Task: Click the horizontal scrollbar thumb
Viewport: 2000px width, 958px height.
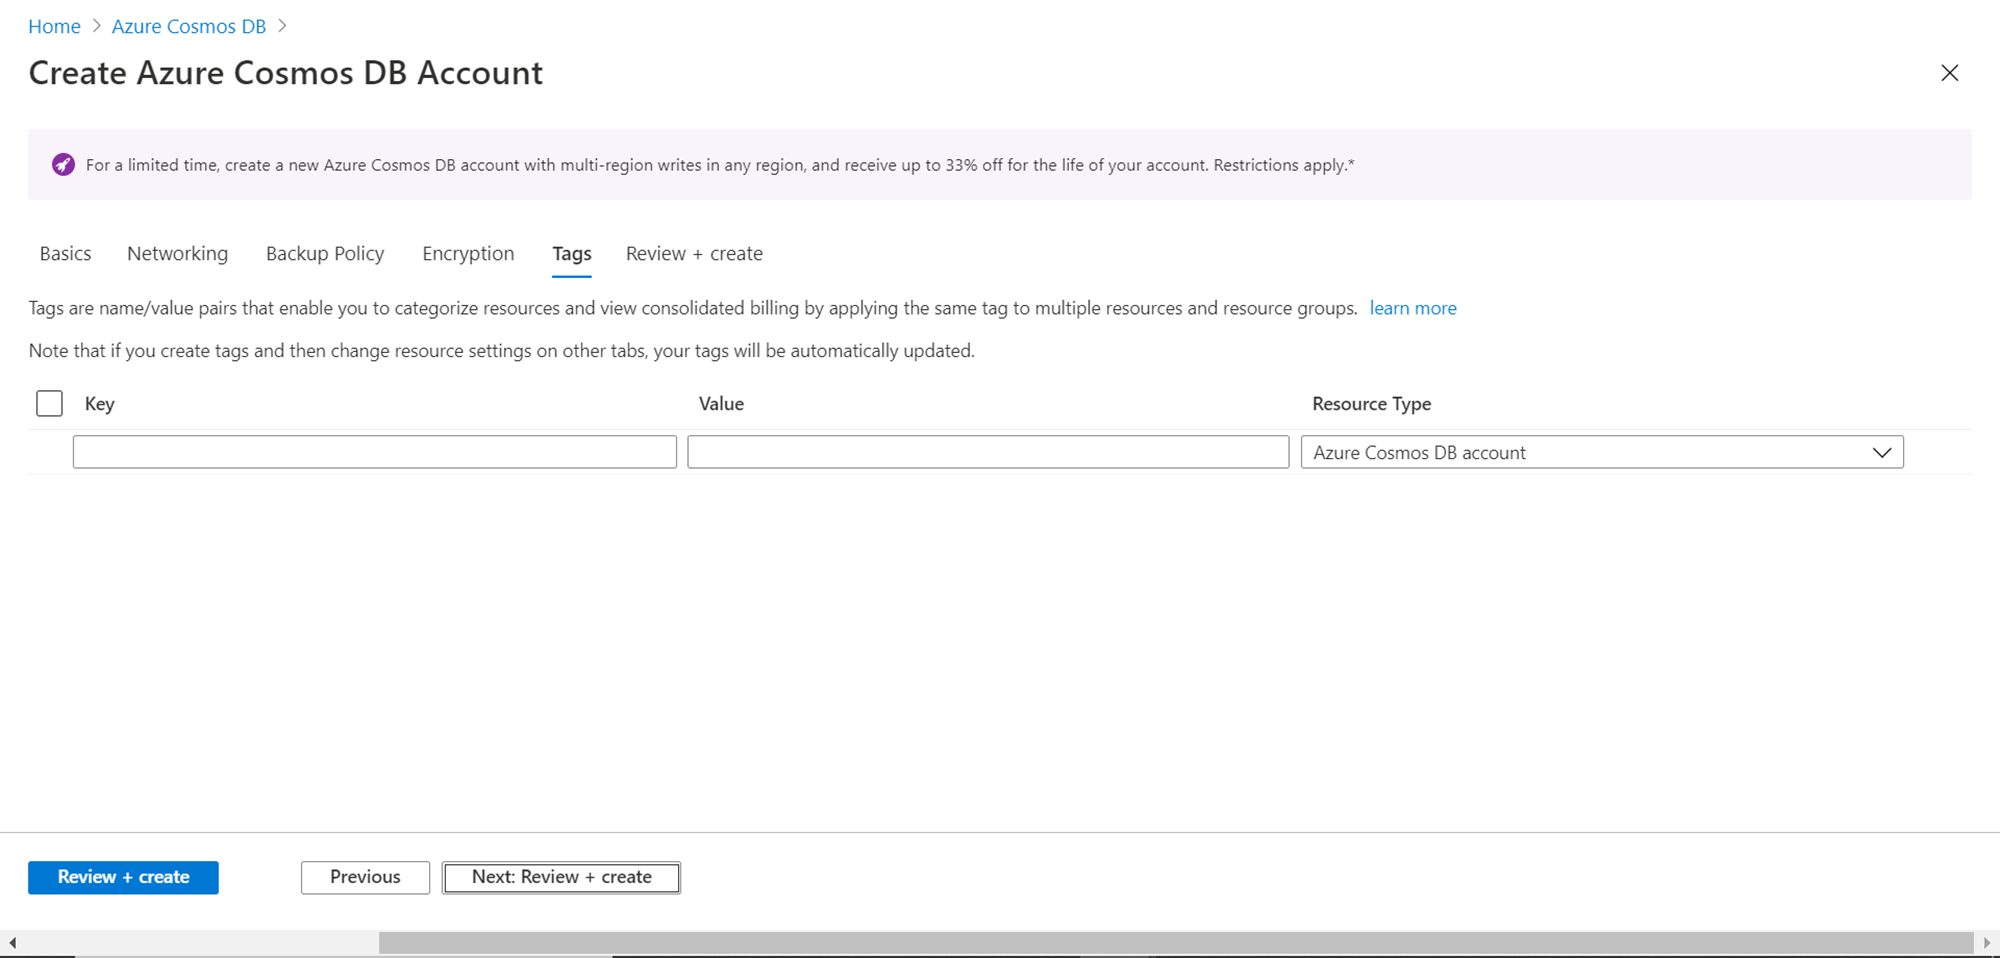Action: pyautogui.click(x=1175, y=942)
